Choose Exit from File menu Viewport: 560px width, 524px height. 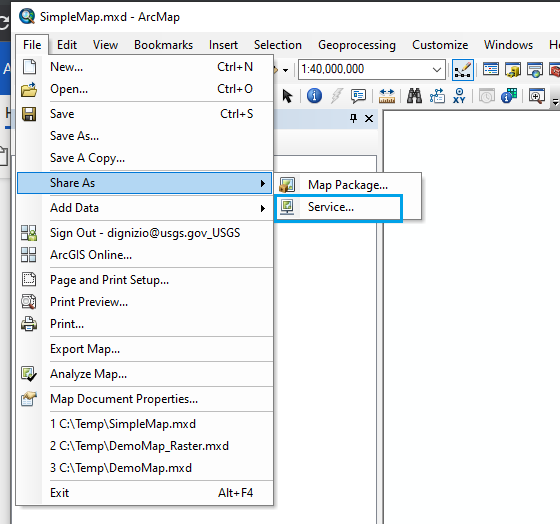click(145, 493)
